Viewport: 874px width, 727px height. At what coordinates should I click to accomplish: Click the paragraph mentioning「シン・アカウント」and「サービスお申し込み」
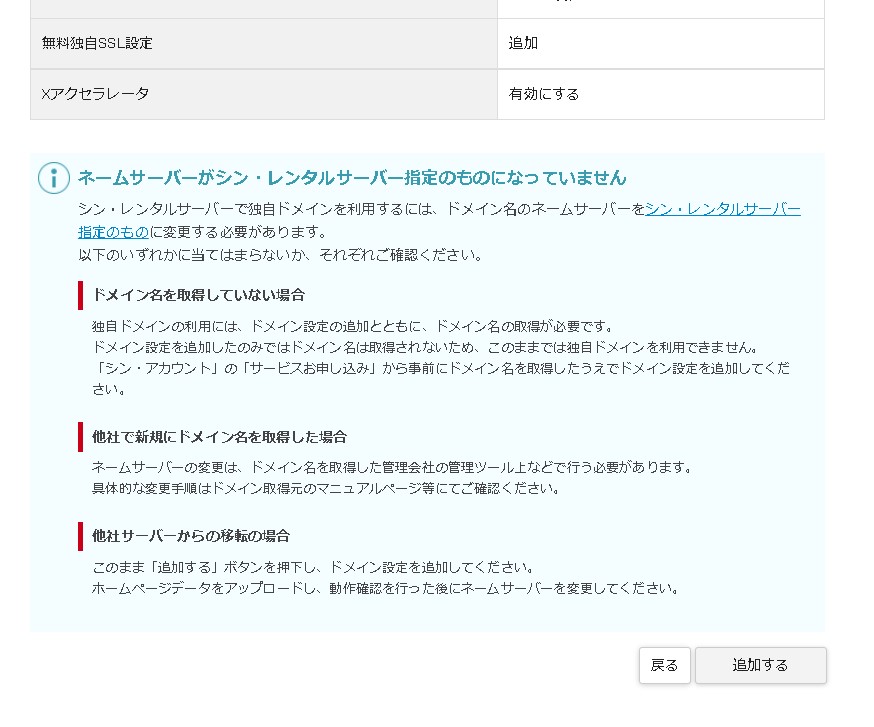pos(440,368)
